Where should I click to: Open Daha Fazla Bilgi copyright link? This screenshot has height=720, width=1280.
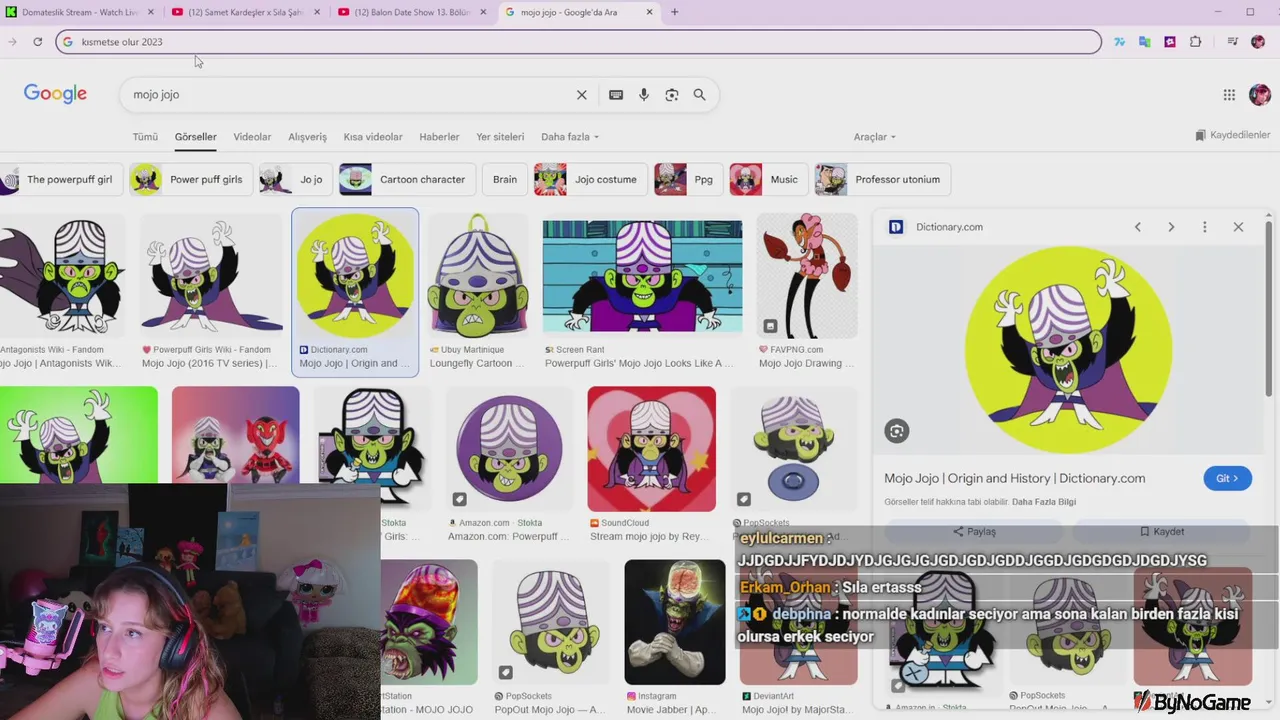click(1043, 502)
